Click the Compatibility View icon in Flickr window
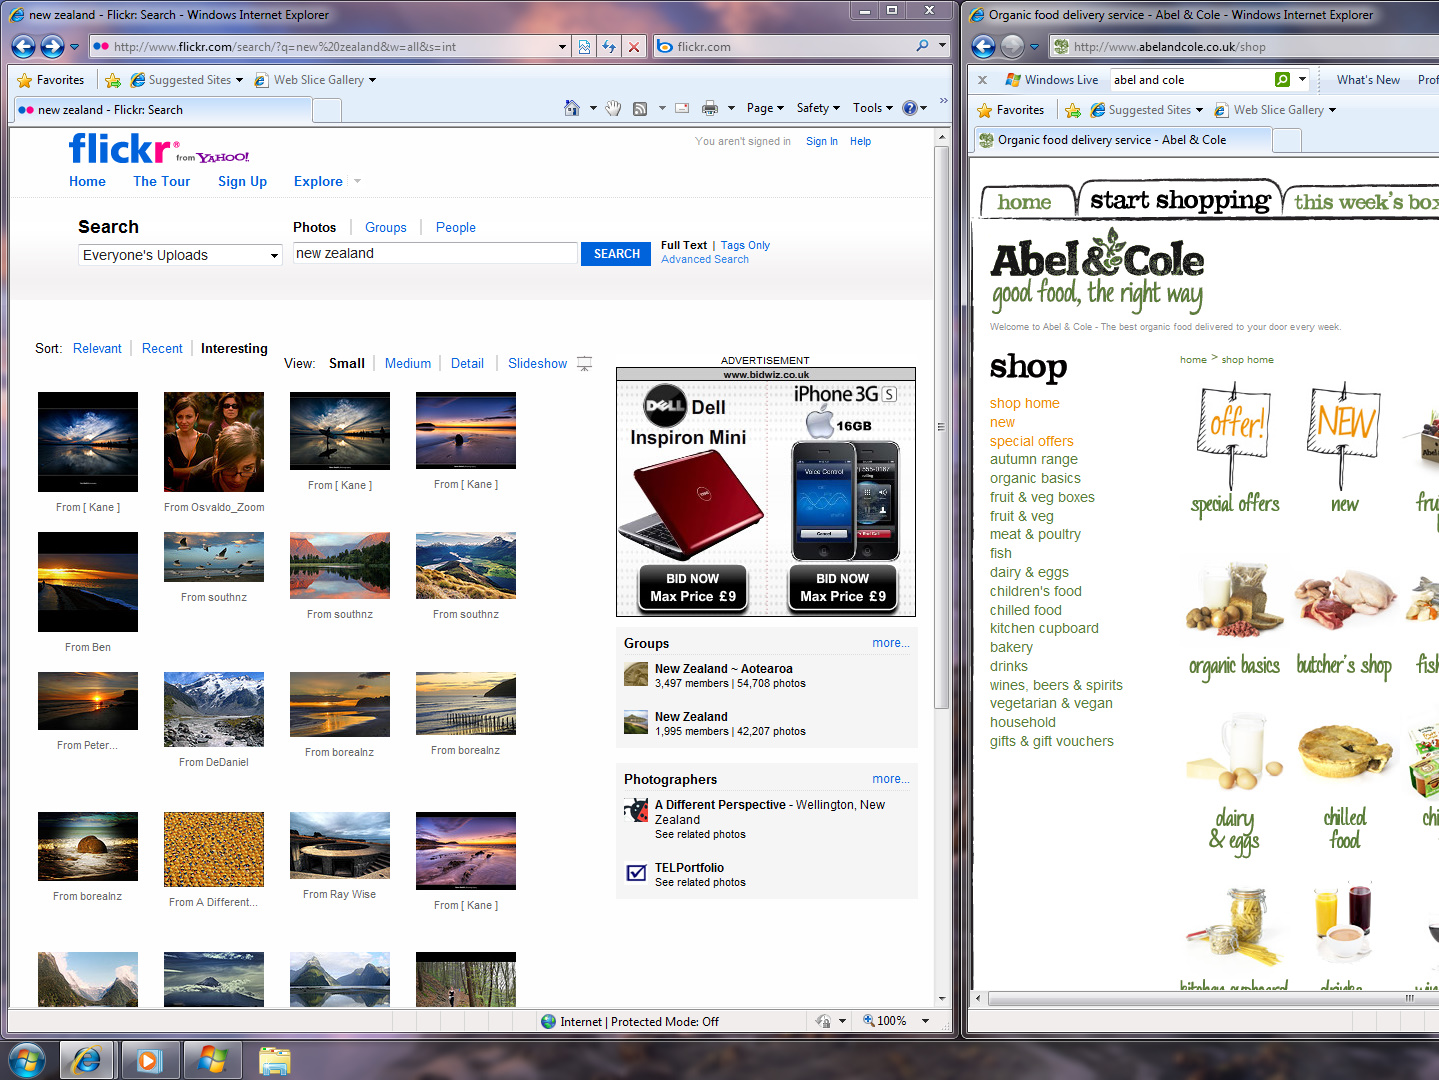This screenshot has height=1080, width=1439. pos(585,46)
